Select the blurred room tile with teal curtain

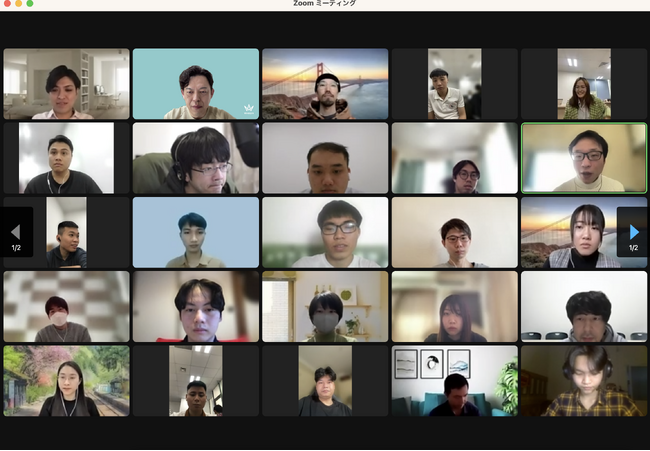coord(455,158)
